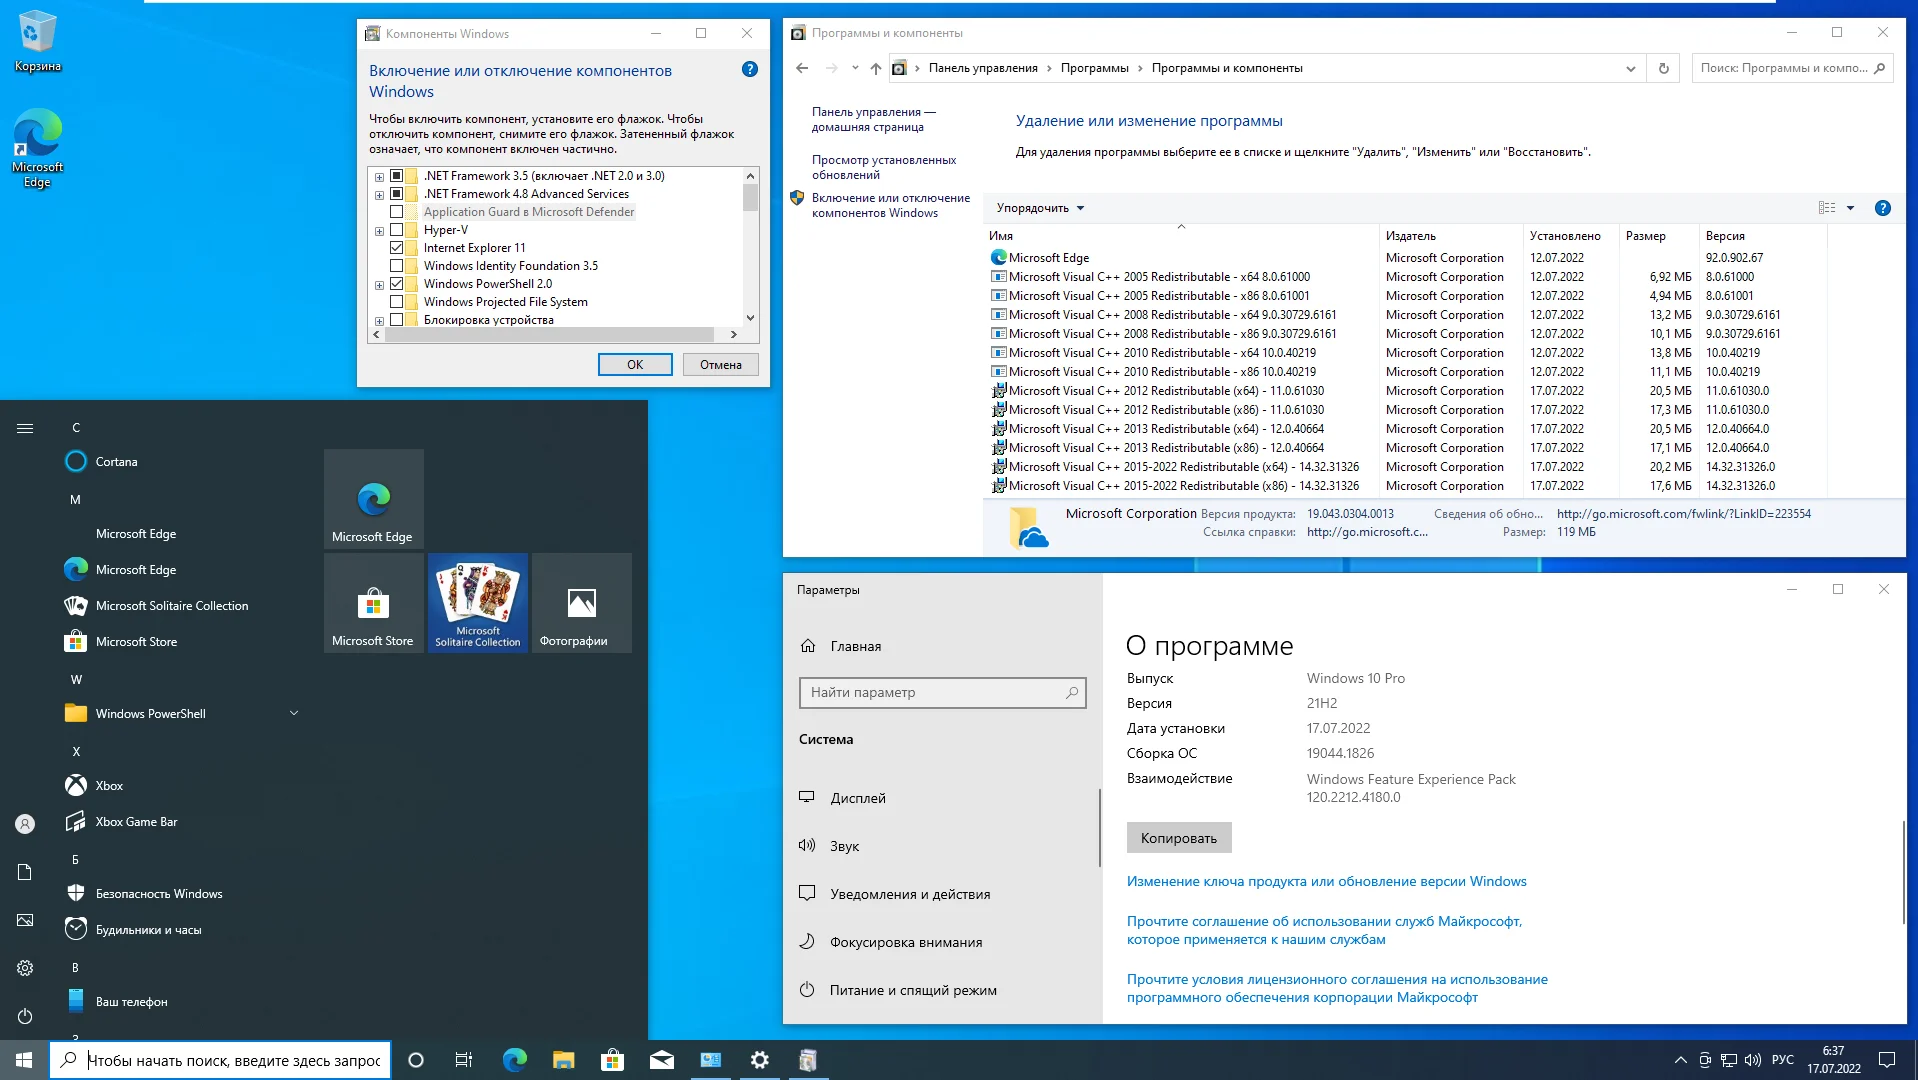Toggle .NET Framework 4.8 Advanced Services checkbox
Screen dimensions: 1918x1080
pyautogui.click(x=397, y=194)
